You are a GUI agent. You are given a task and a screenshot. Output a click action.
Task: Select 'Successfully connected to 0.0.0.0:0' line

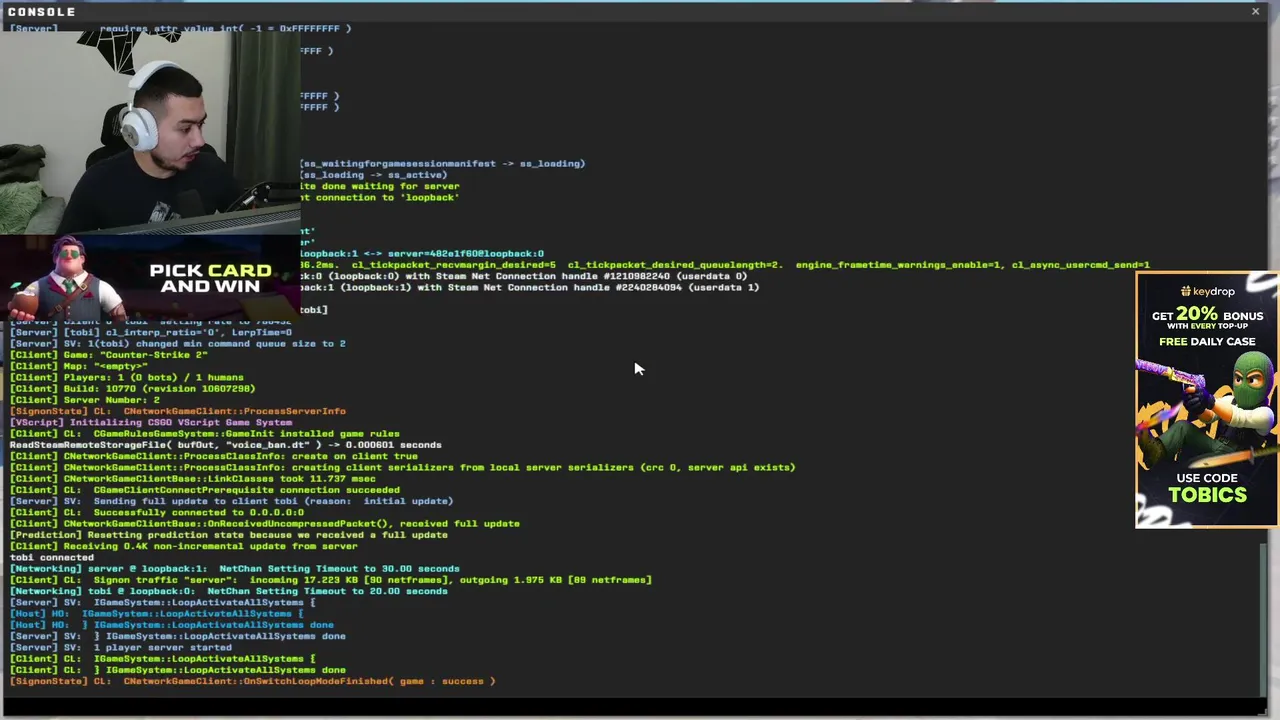click(157, 512)
